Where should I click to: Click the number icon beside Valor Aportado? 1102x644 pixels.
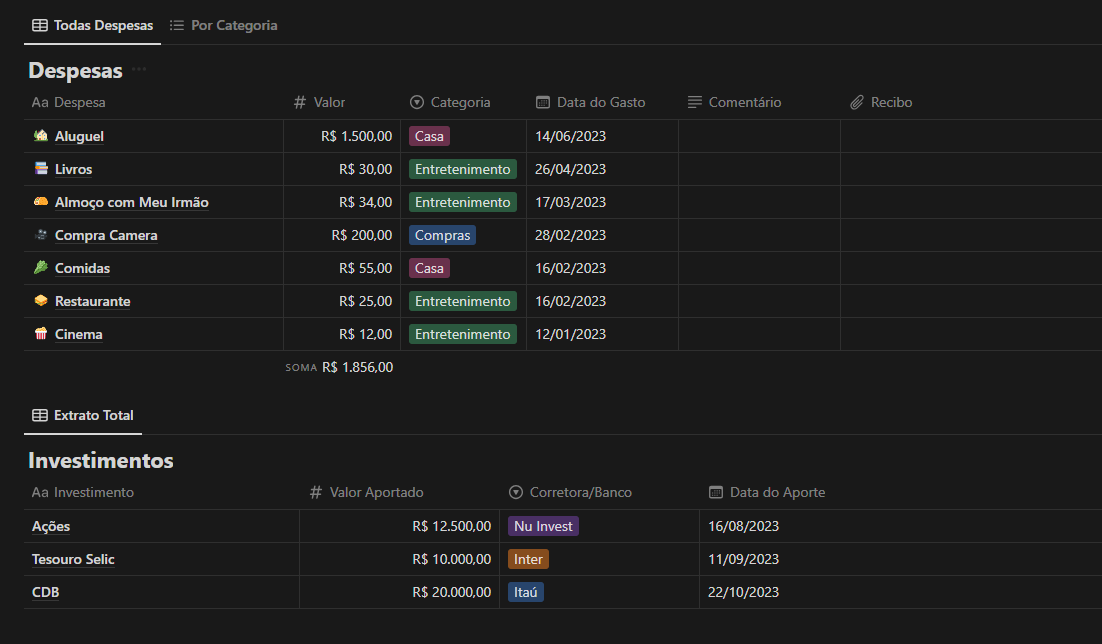pyautogui.click(x=316, y=493)
